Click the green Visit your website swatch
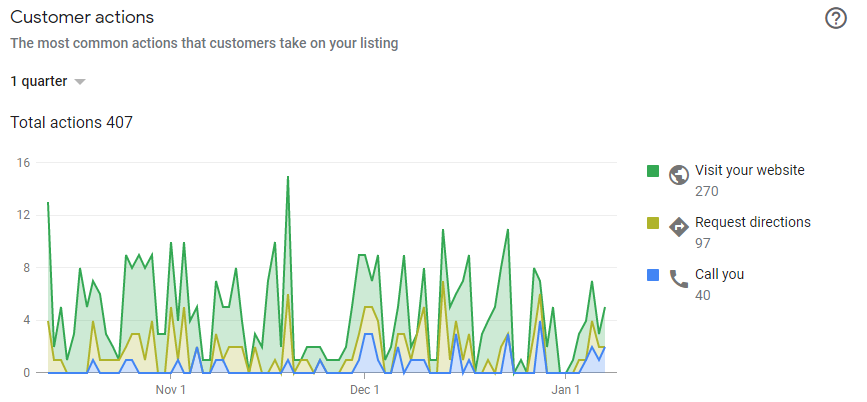The width and height of the screenshot is (867, 402). (x=653, y=171)
